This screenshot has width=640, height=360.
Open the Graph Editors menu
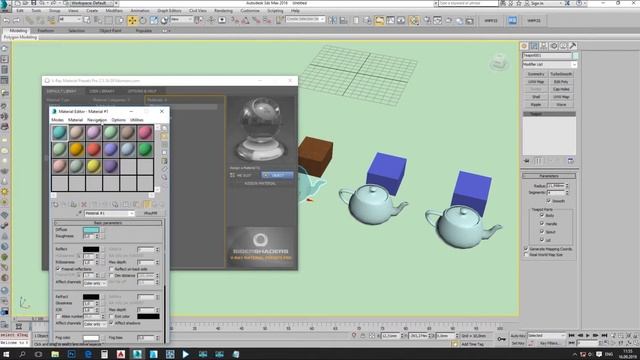pos(169,11)
